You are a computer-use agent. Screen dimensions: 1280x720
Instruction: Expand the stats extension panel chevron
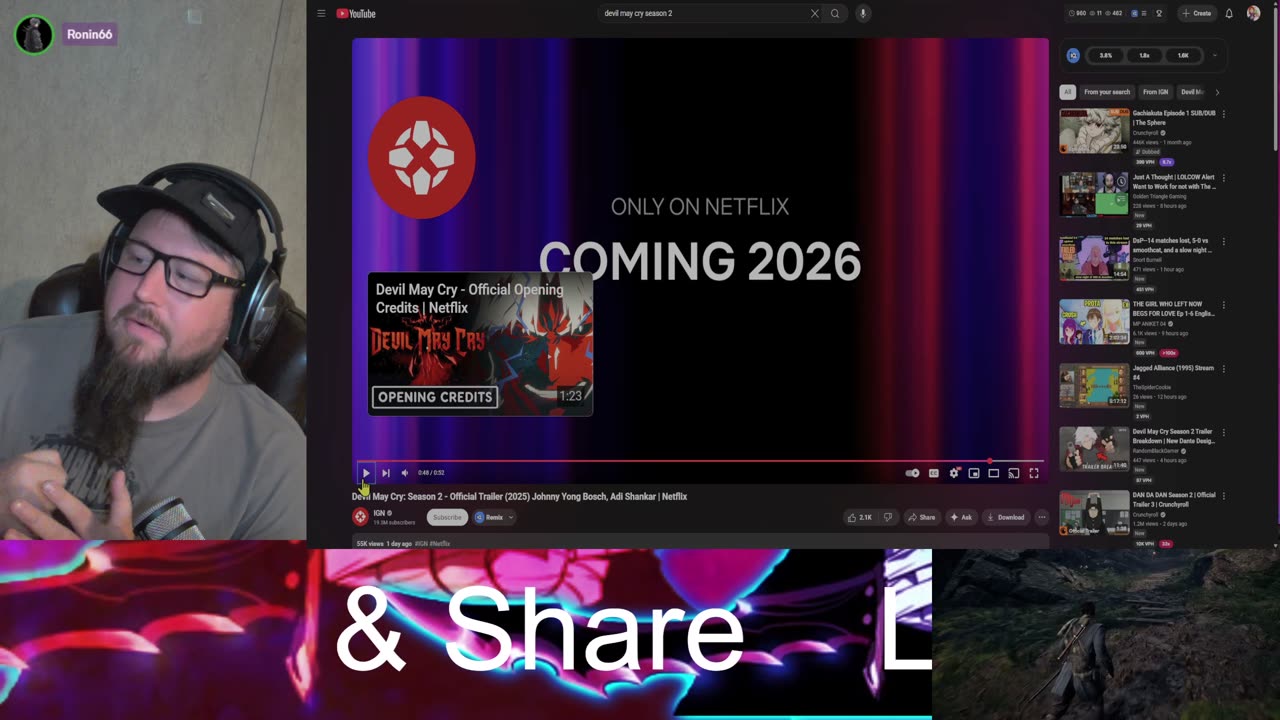[x=1215, y=55]
